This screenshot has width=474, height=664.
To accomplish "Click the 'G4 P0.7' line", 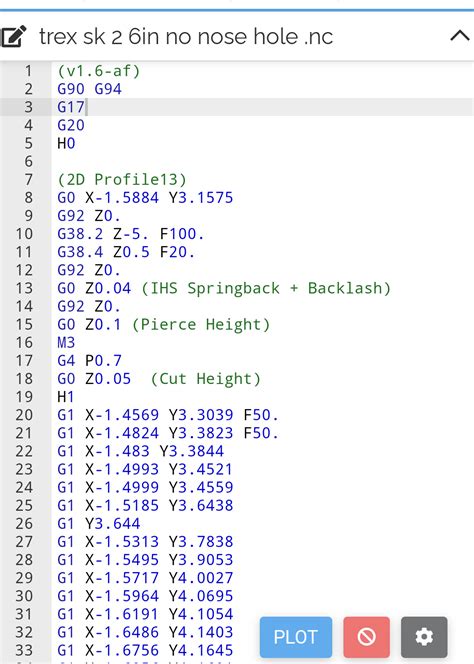I will click(89, 361).
